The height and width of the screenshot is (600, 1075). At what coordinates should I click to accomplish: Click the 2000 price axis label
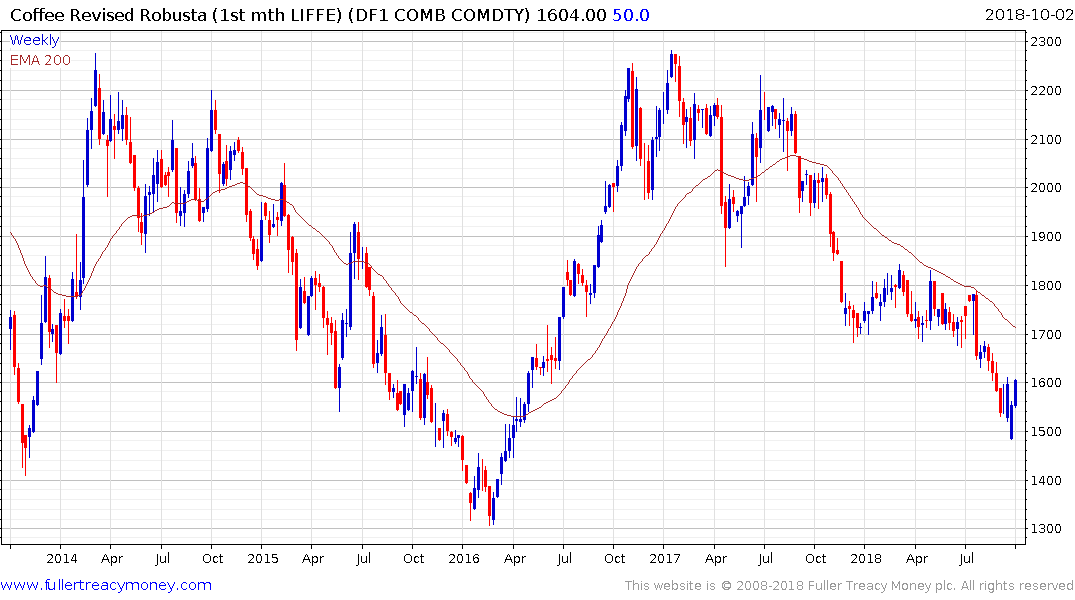point(1046,188)
